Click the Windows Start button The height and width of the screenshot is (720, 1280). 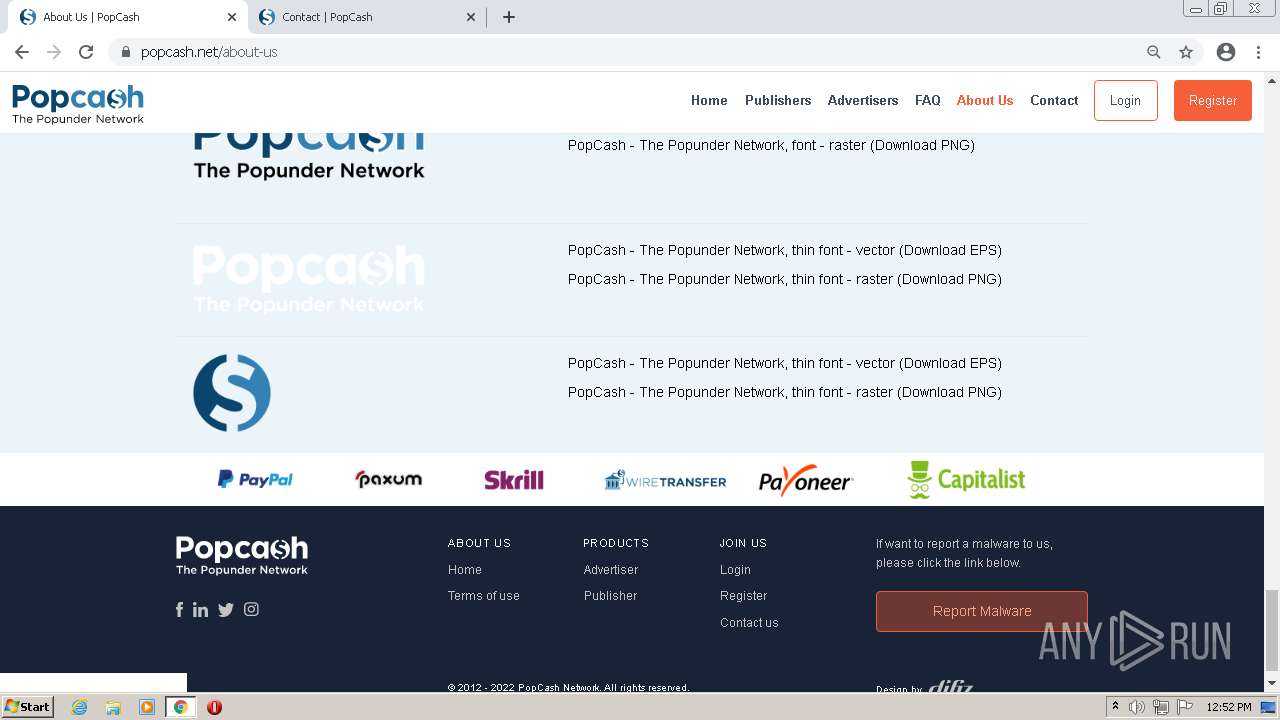(x=28, y=707)
